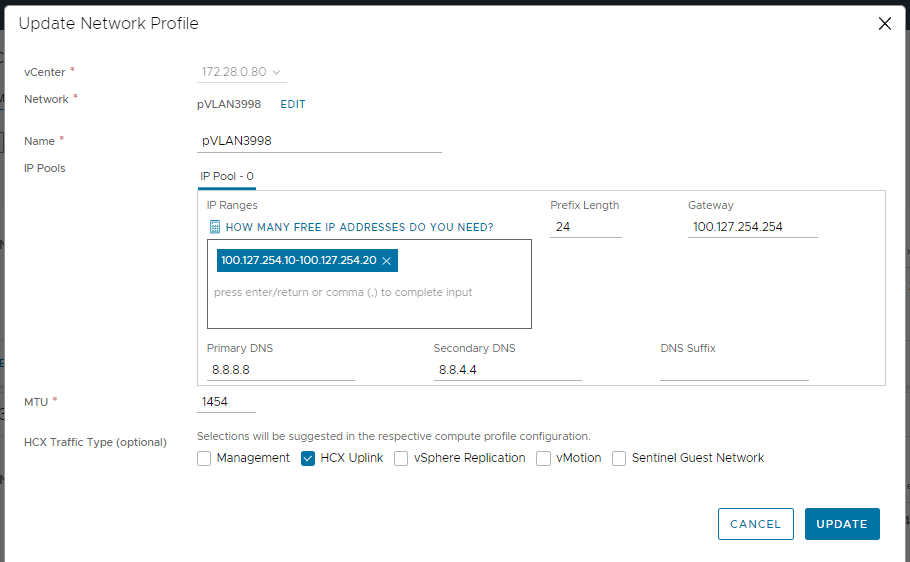The height and width of the screenshot is (562, 910).
Task: Click the MTU value field
Action: click(x=226, y=402)
